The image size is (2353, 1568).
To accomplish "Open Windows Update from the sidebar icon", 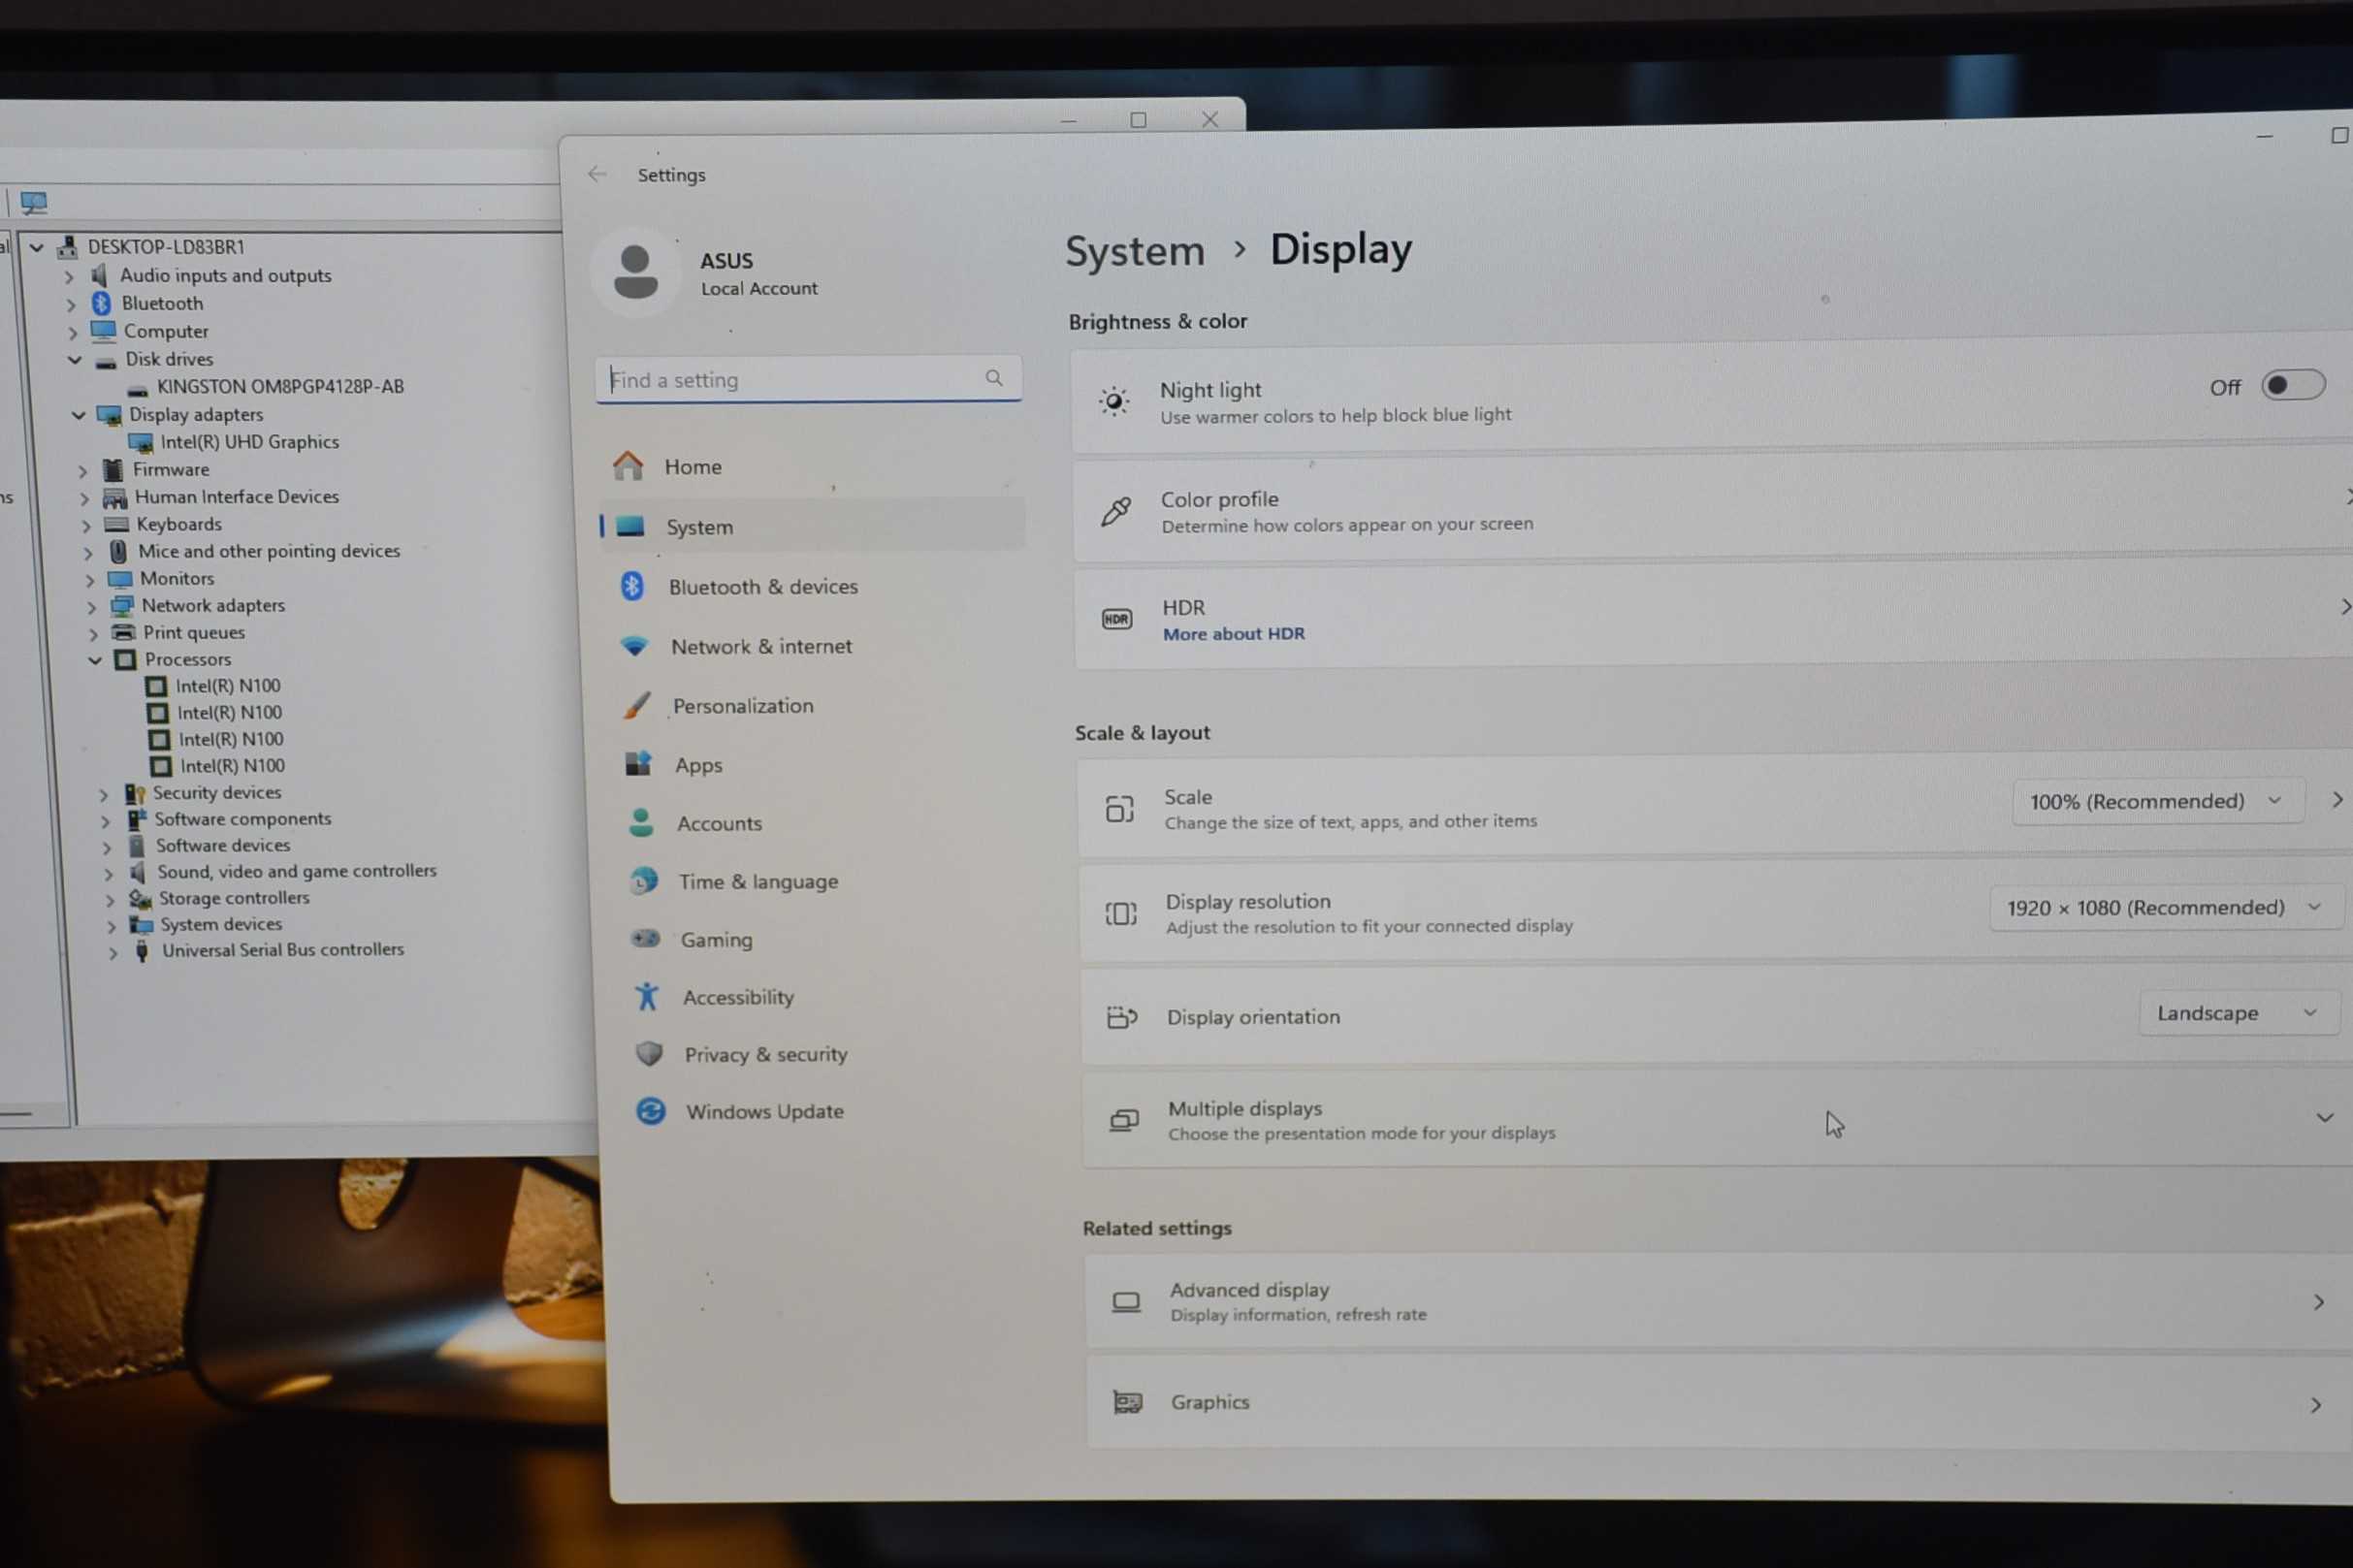I will pos(651,1111).
